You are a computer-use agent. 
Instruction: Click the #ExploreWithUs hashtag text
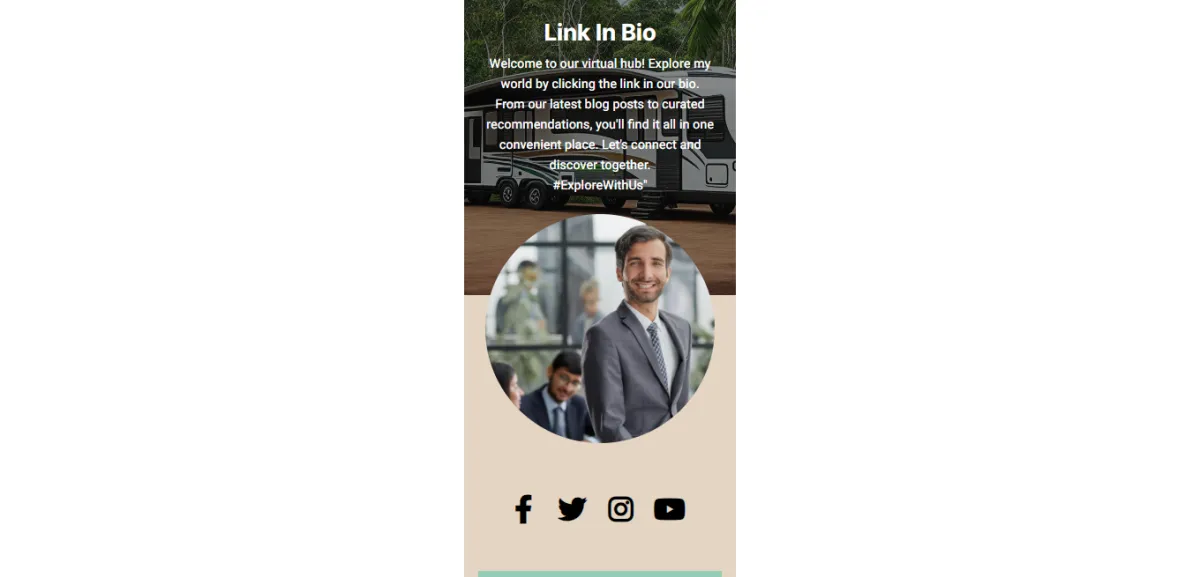(x=600, y=185)
